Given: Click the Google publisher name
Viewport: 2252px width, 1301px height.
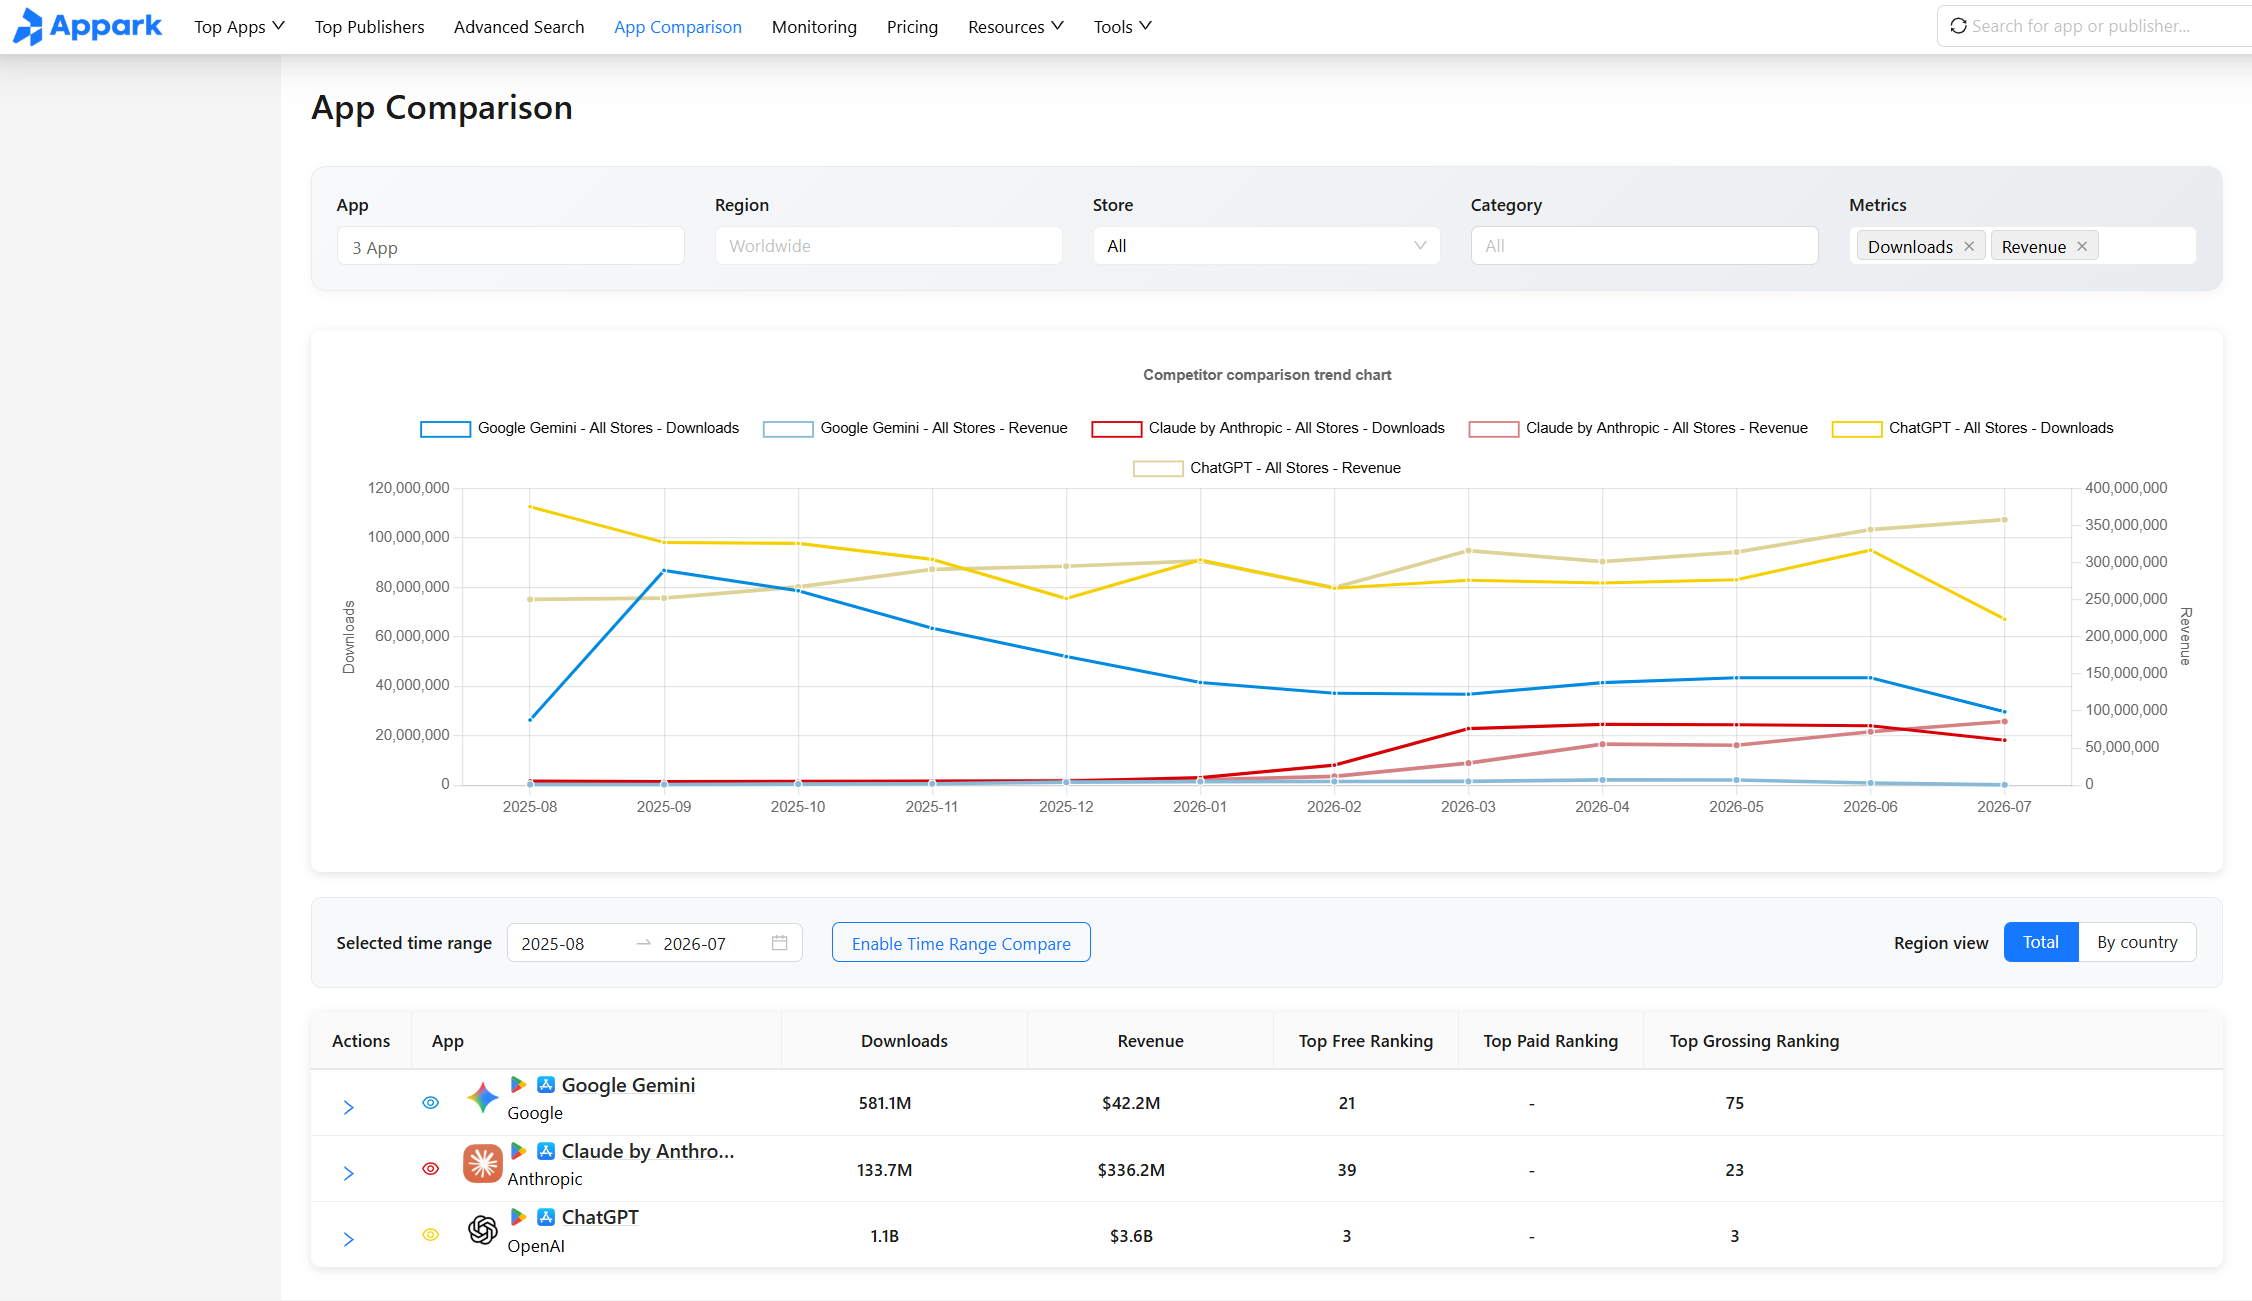Looking at the screenshot, I should click(535, 1113).
